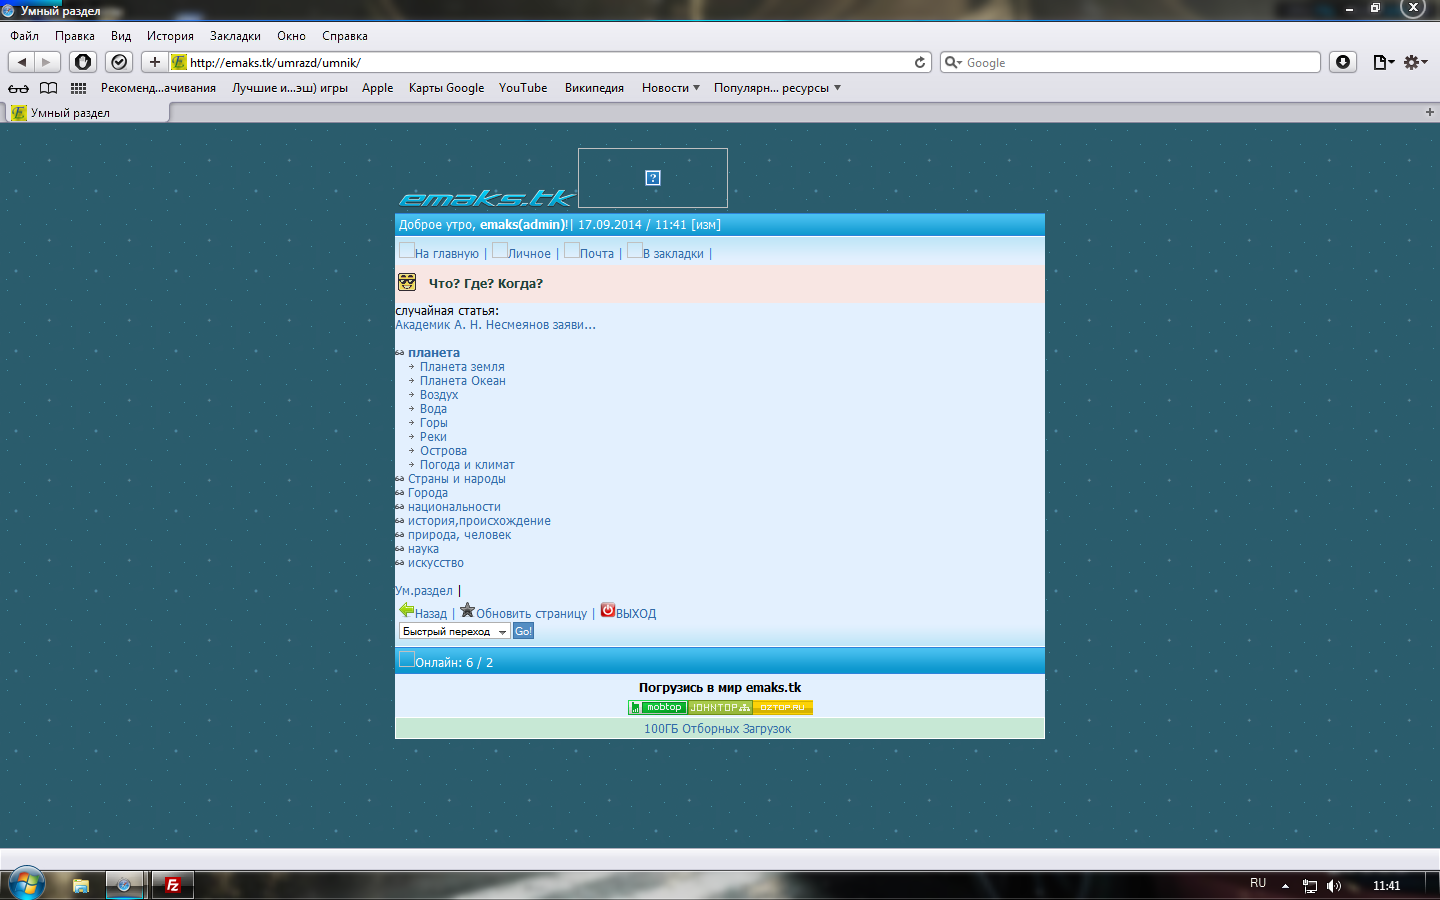Image resolution: width=1440 pixels, height=900 pixels.
Task: Click the red power icon beside ВЫХОД
Action: (x=607, y=610)
